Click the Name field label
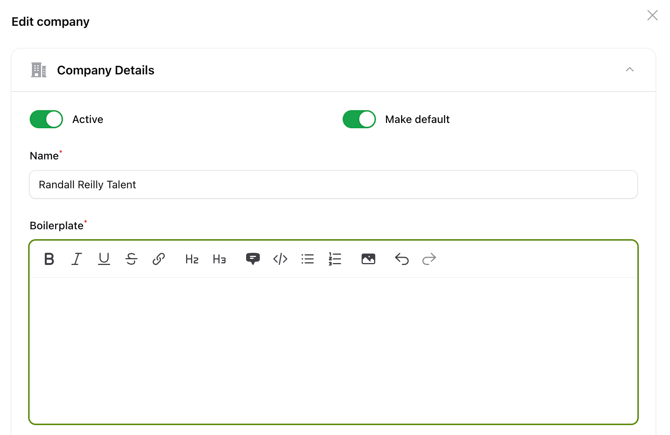This screenshot has height=435, width=670. tap(44, 156)
